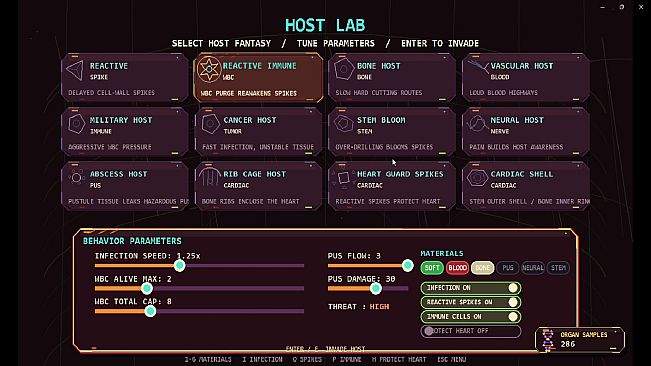Click the Rib Cage Host ribs icon
651x366 pixels.
click(210, 177)
